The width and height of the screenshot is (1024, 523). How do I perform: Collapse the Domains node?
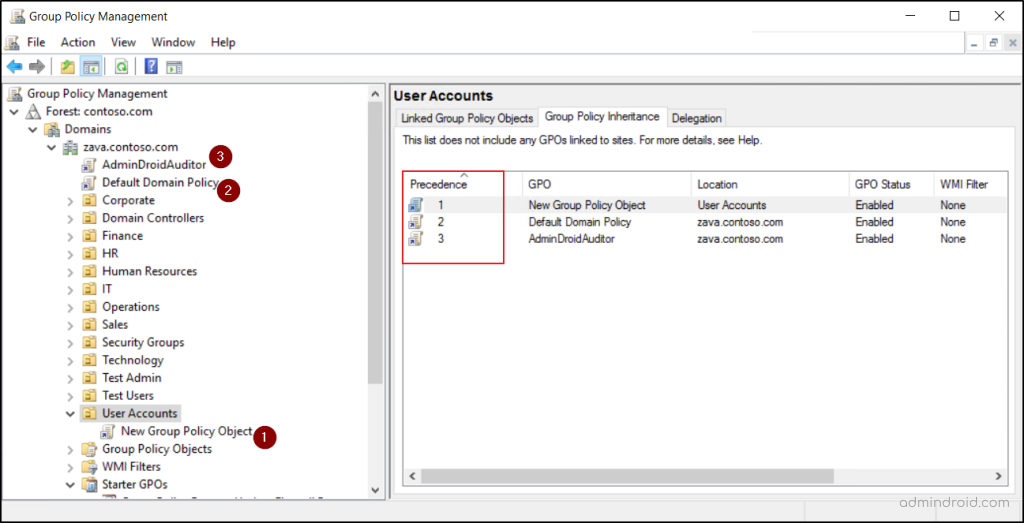(x=33, y=129)
